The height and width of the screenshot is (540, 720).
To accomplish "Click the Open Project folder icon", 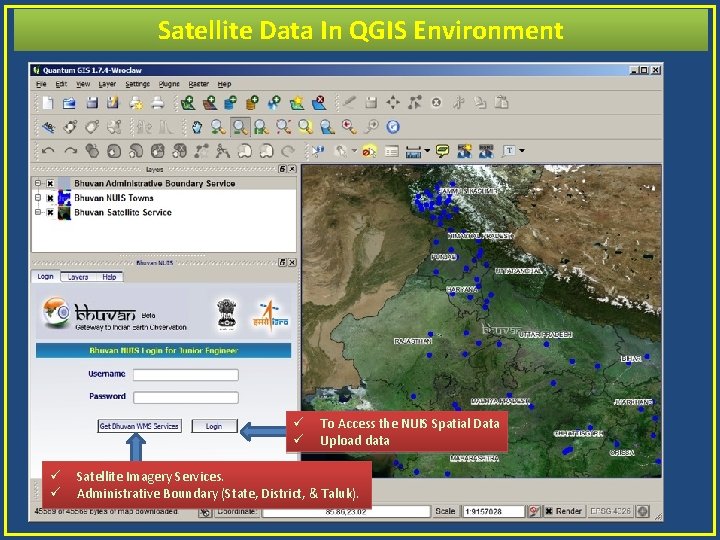I will coord(69,103).
